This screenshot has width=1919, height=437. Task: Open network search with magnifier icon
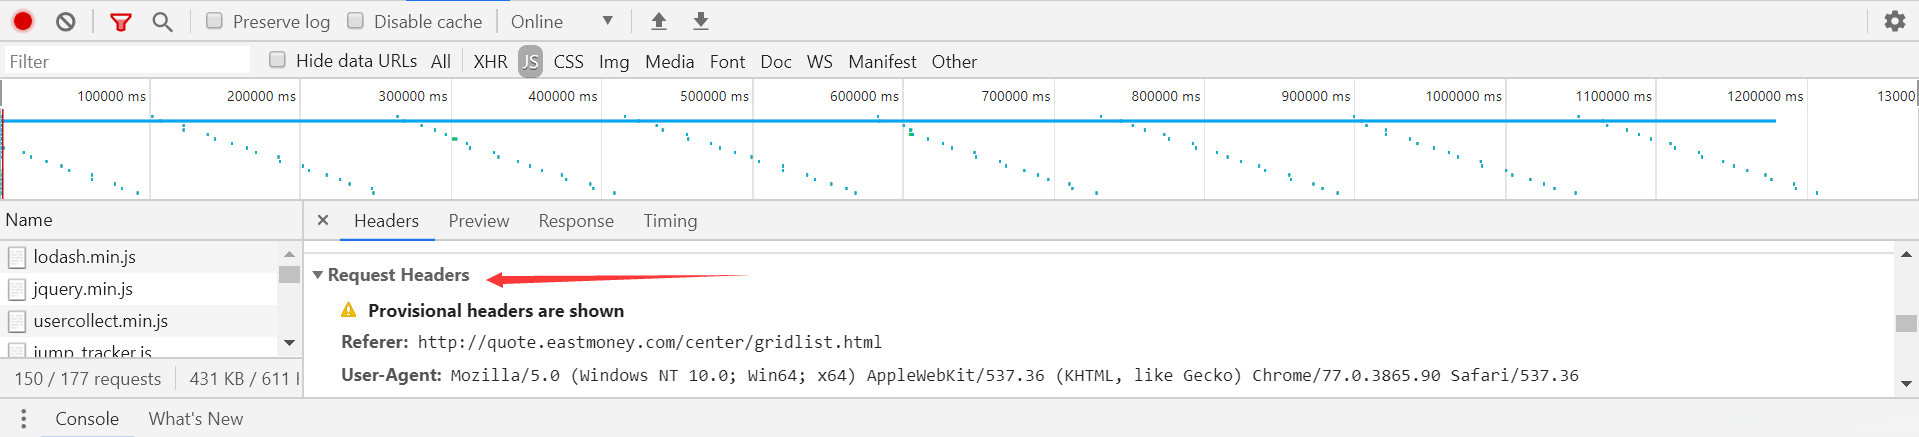pos(162,21)
